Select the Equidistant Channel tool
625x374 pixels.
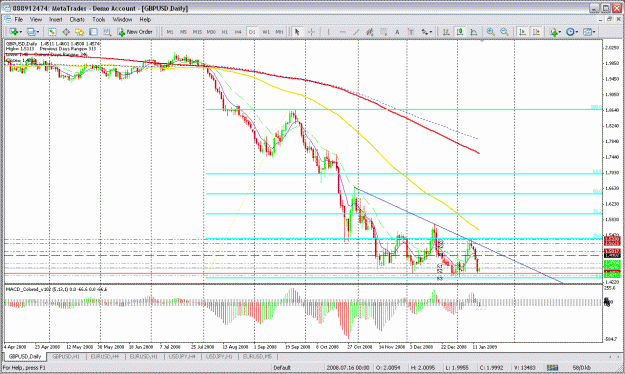[x=370, y=32]
